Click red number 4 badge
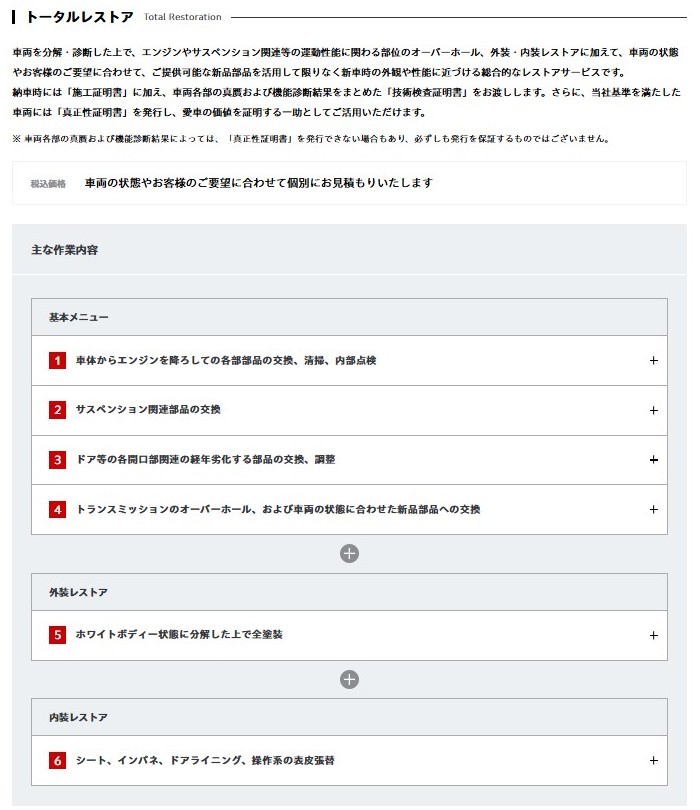Screen dimensions: 700x810 (57, 509)
